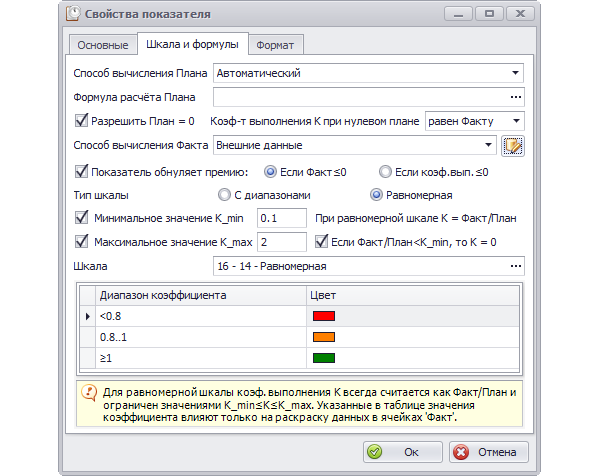This screenshot has width=600, height=476.
Task: Confirm with the Ок button
Action: click(x=403, y=452)
